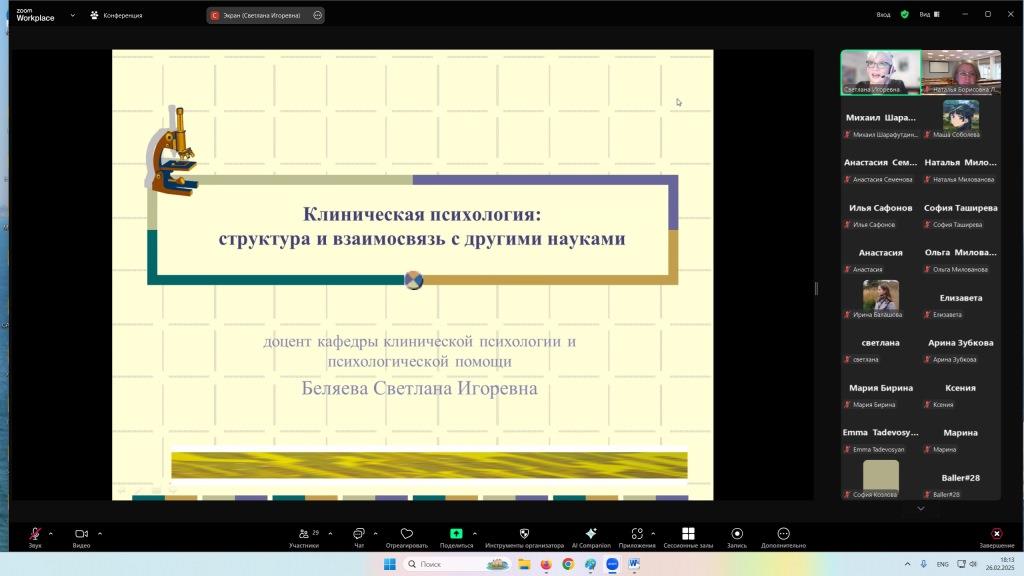Open the Вид view layout menu

(x=929, y=14)
